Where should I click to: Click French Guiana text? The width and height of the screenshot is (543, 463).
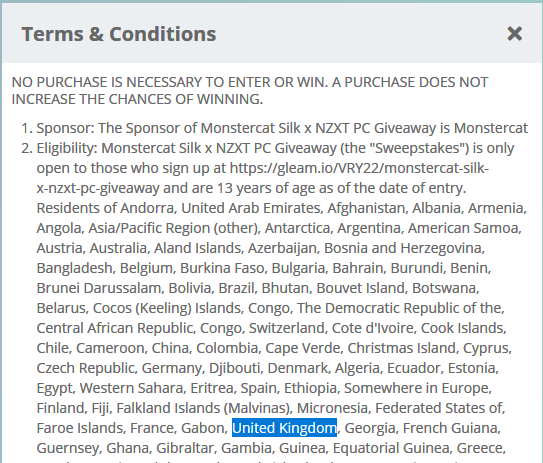[x=451, y=428]
